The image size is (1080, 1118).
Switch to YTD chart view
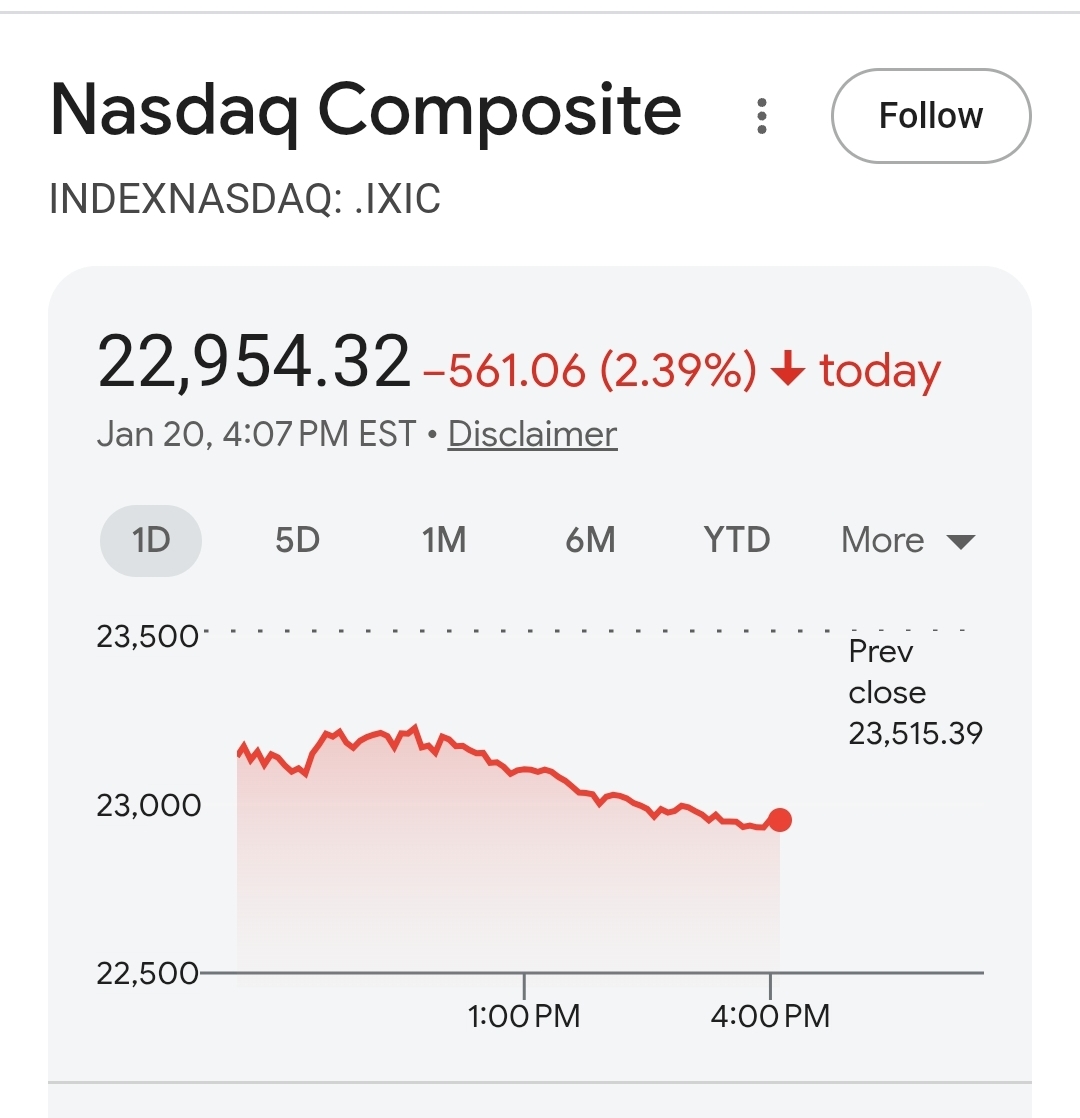click(737, 540)
